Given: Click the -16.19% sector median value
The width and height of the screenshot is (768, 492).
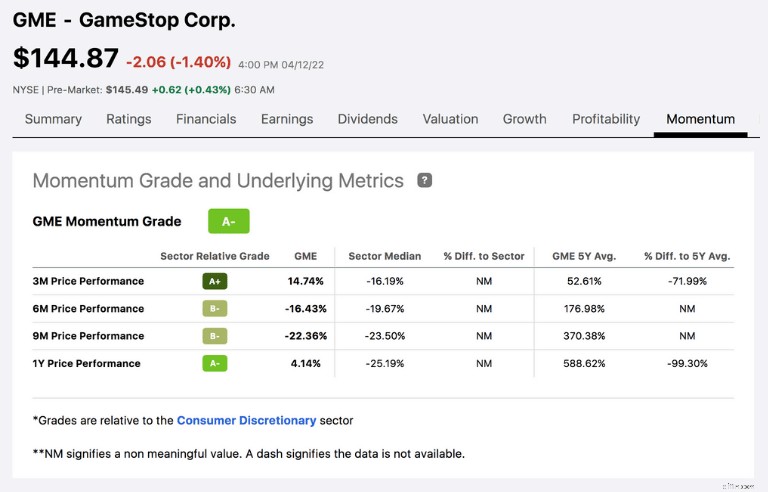Looking at the screenshot, I should 385,281.
